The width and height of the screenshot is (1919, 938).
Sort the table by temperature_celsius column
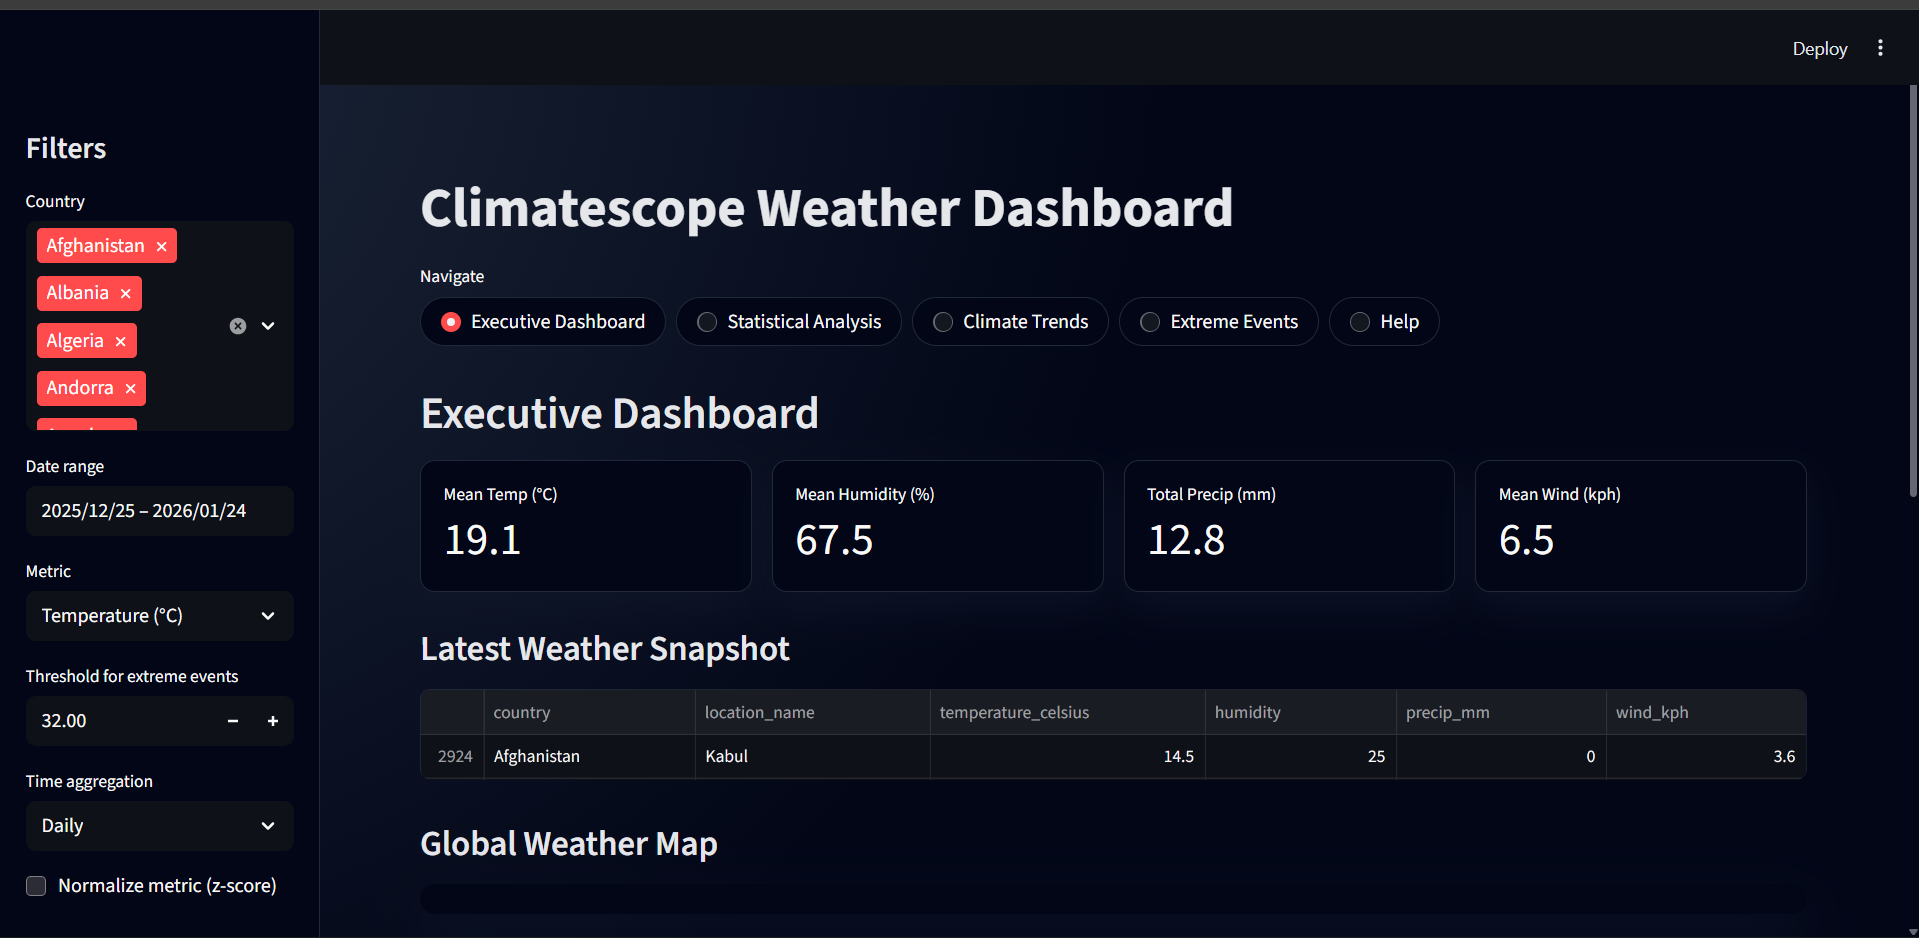coord(1014,711)
